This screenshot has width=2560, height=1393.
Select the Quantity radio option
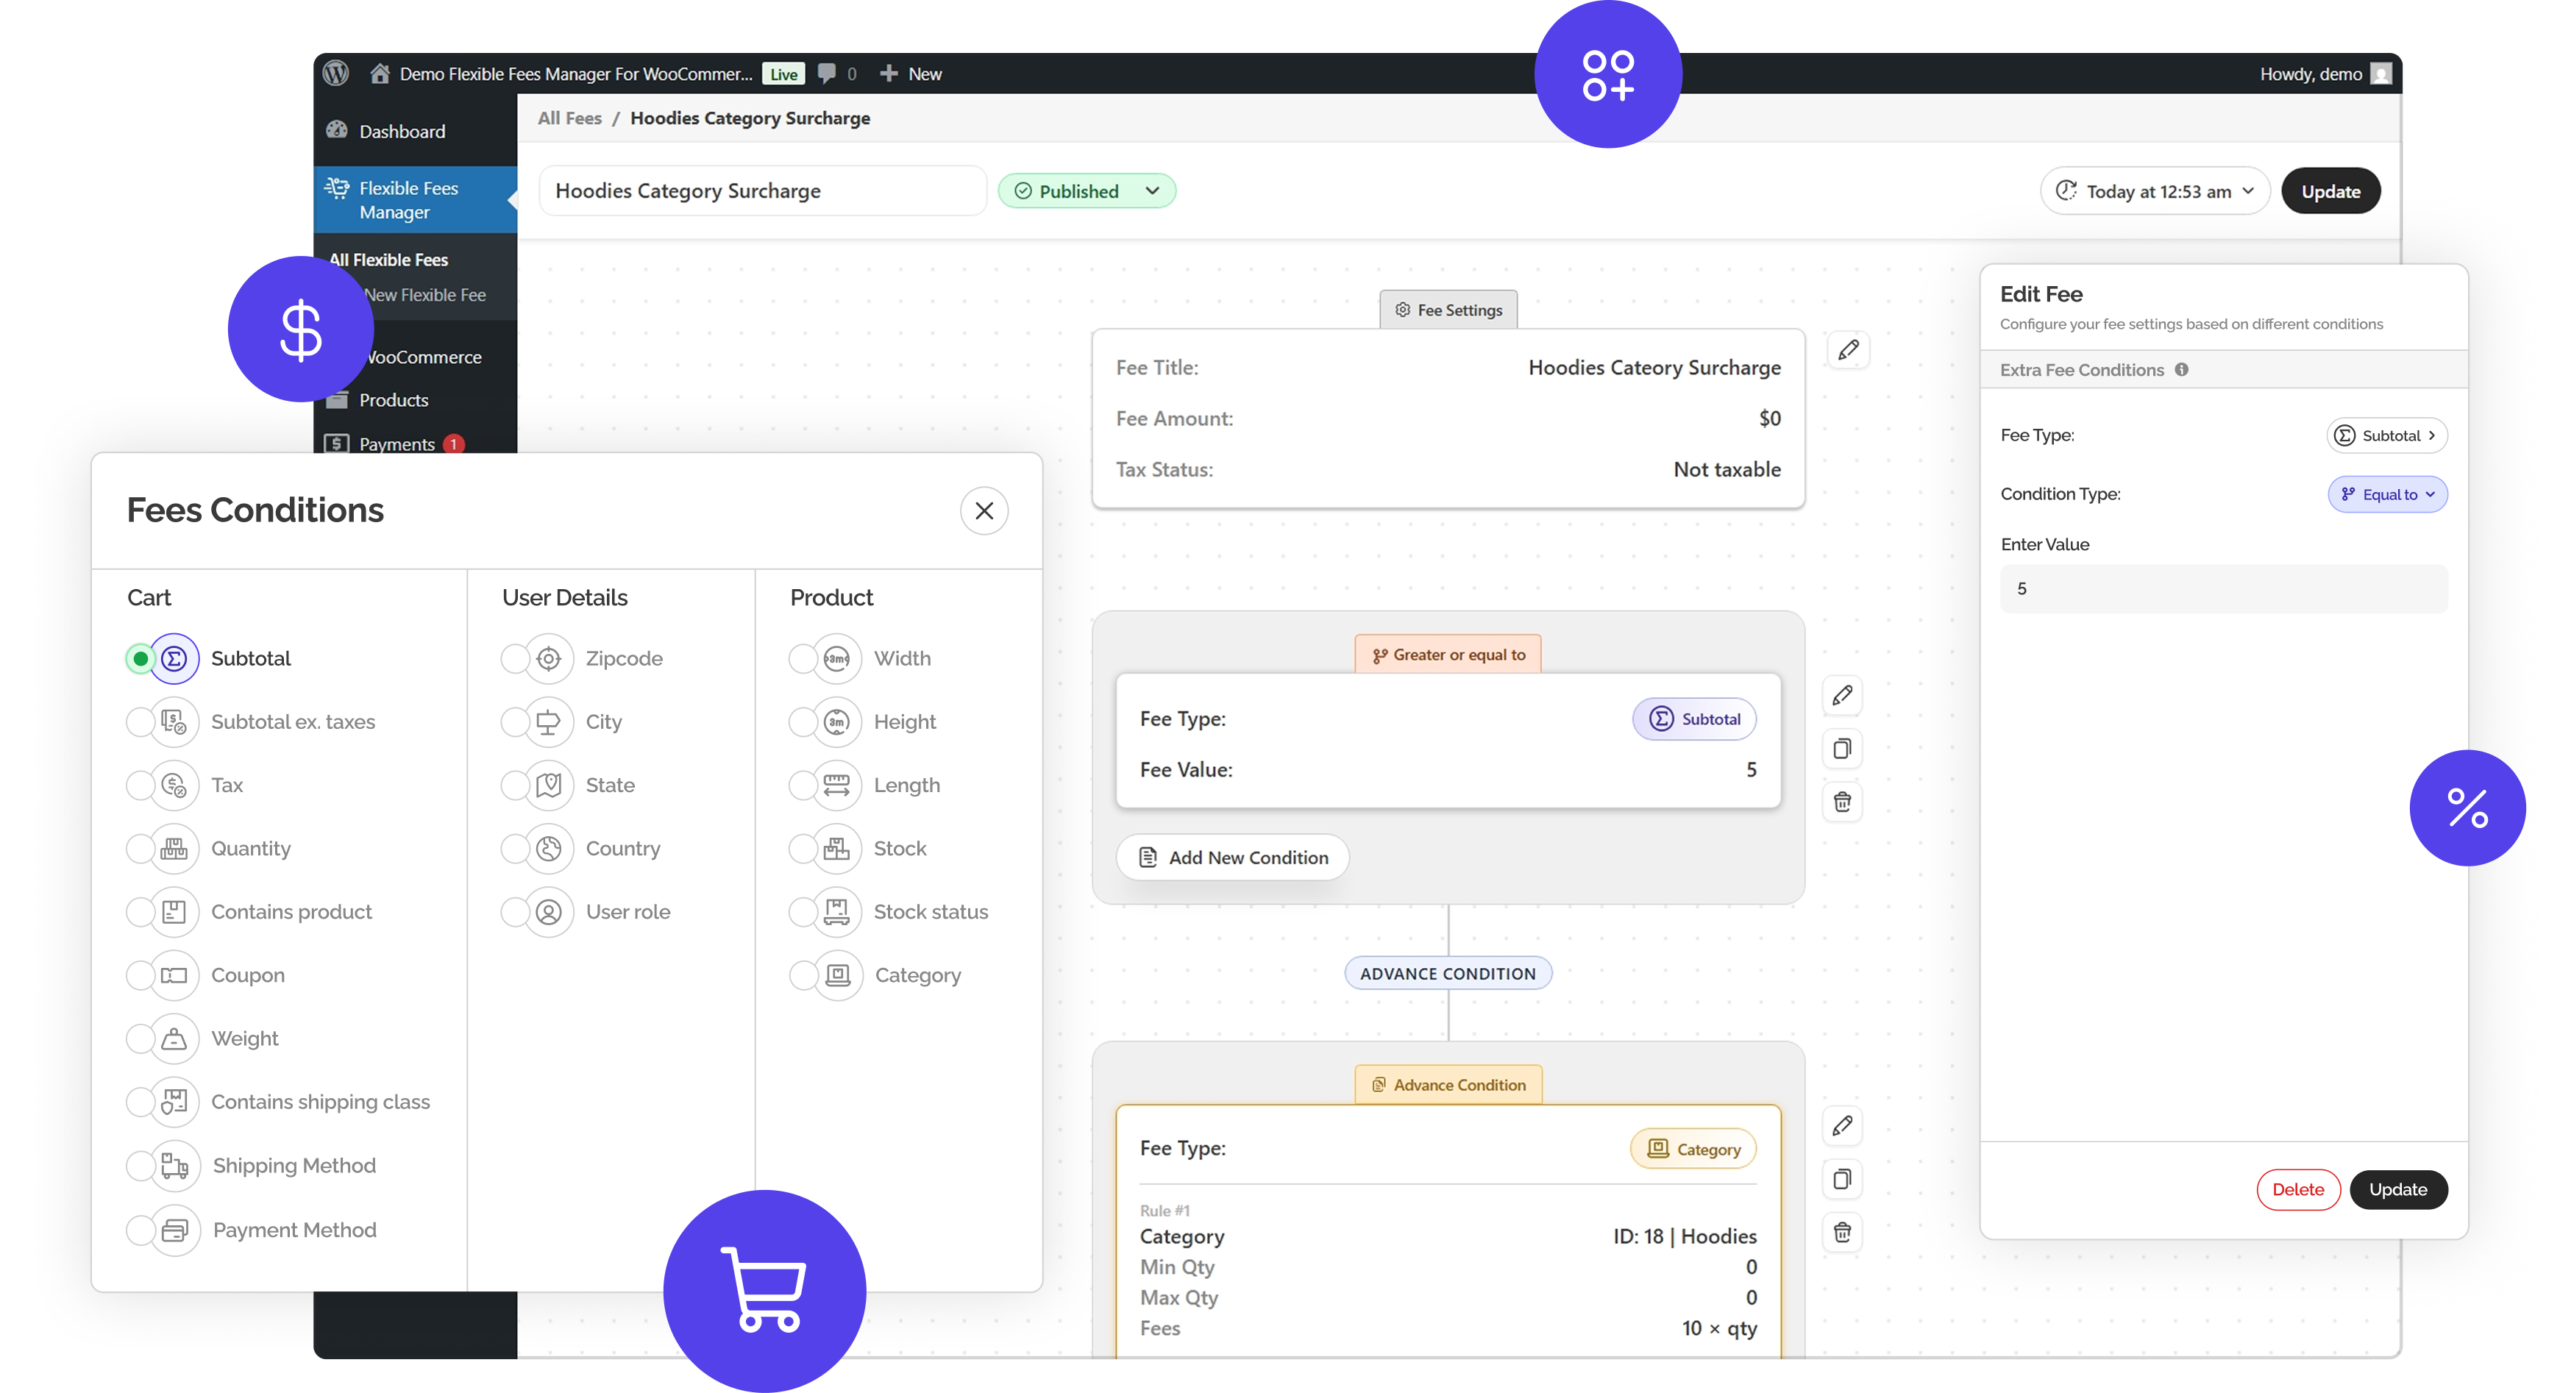[140, 849]
